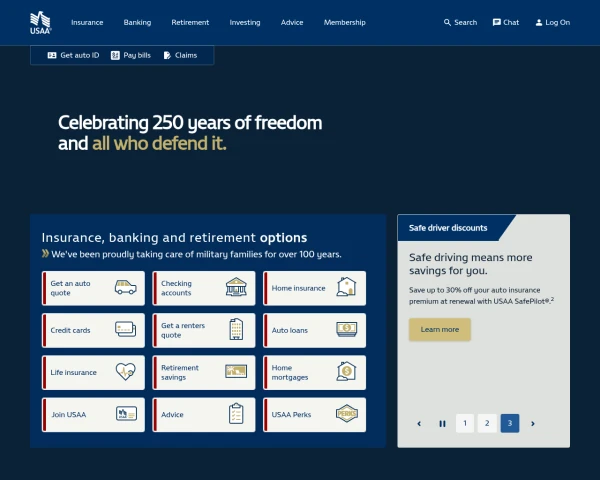
Task: Click Learn more about safe driver discounts
Action: tap(440, 329)
